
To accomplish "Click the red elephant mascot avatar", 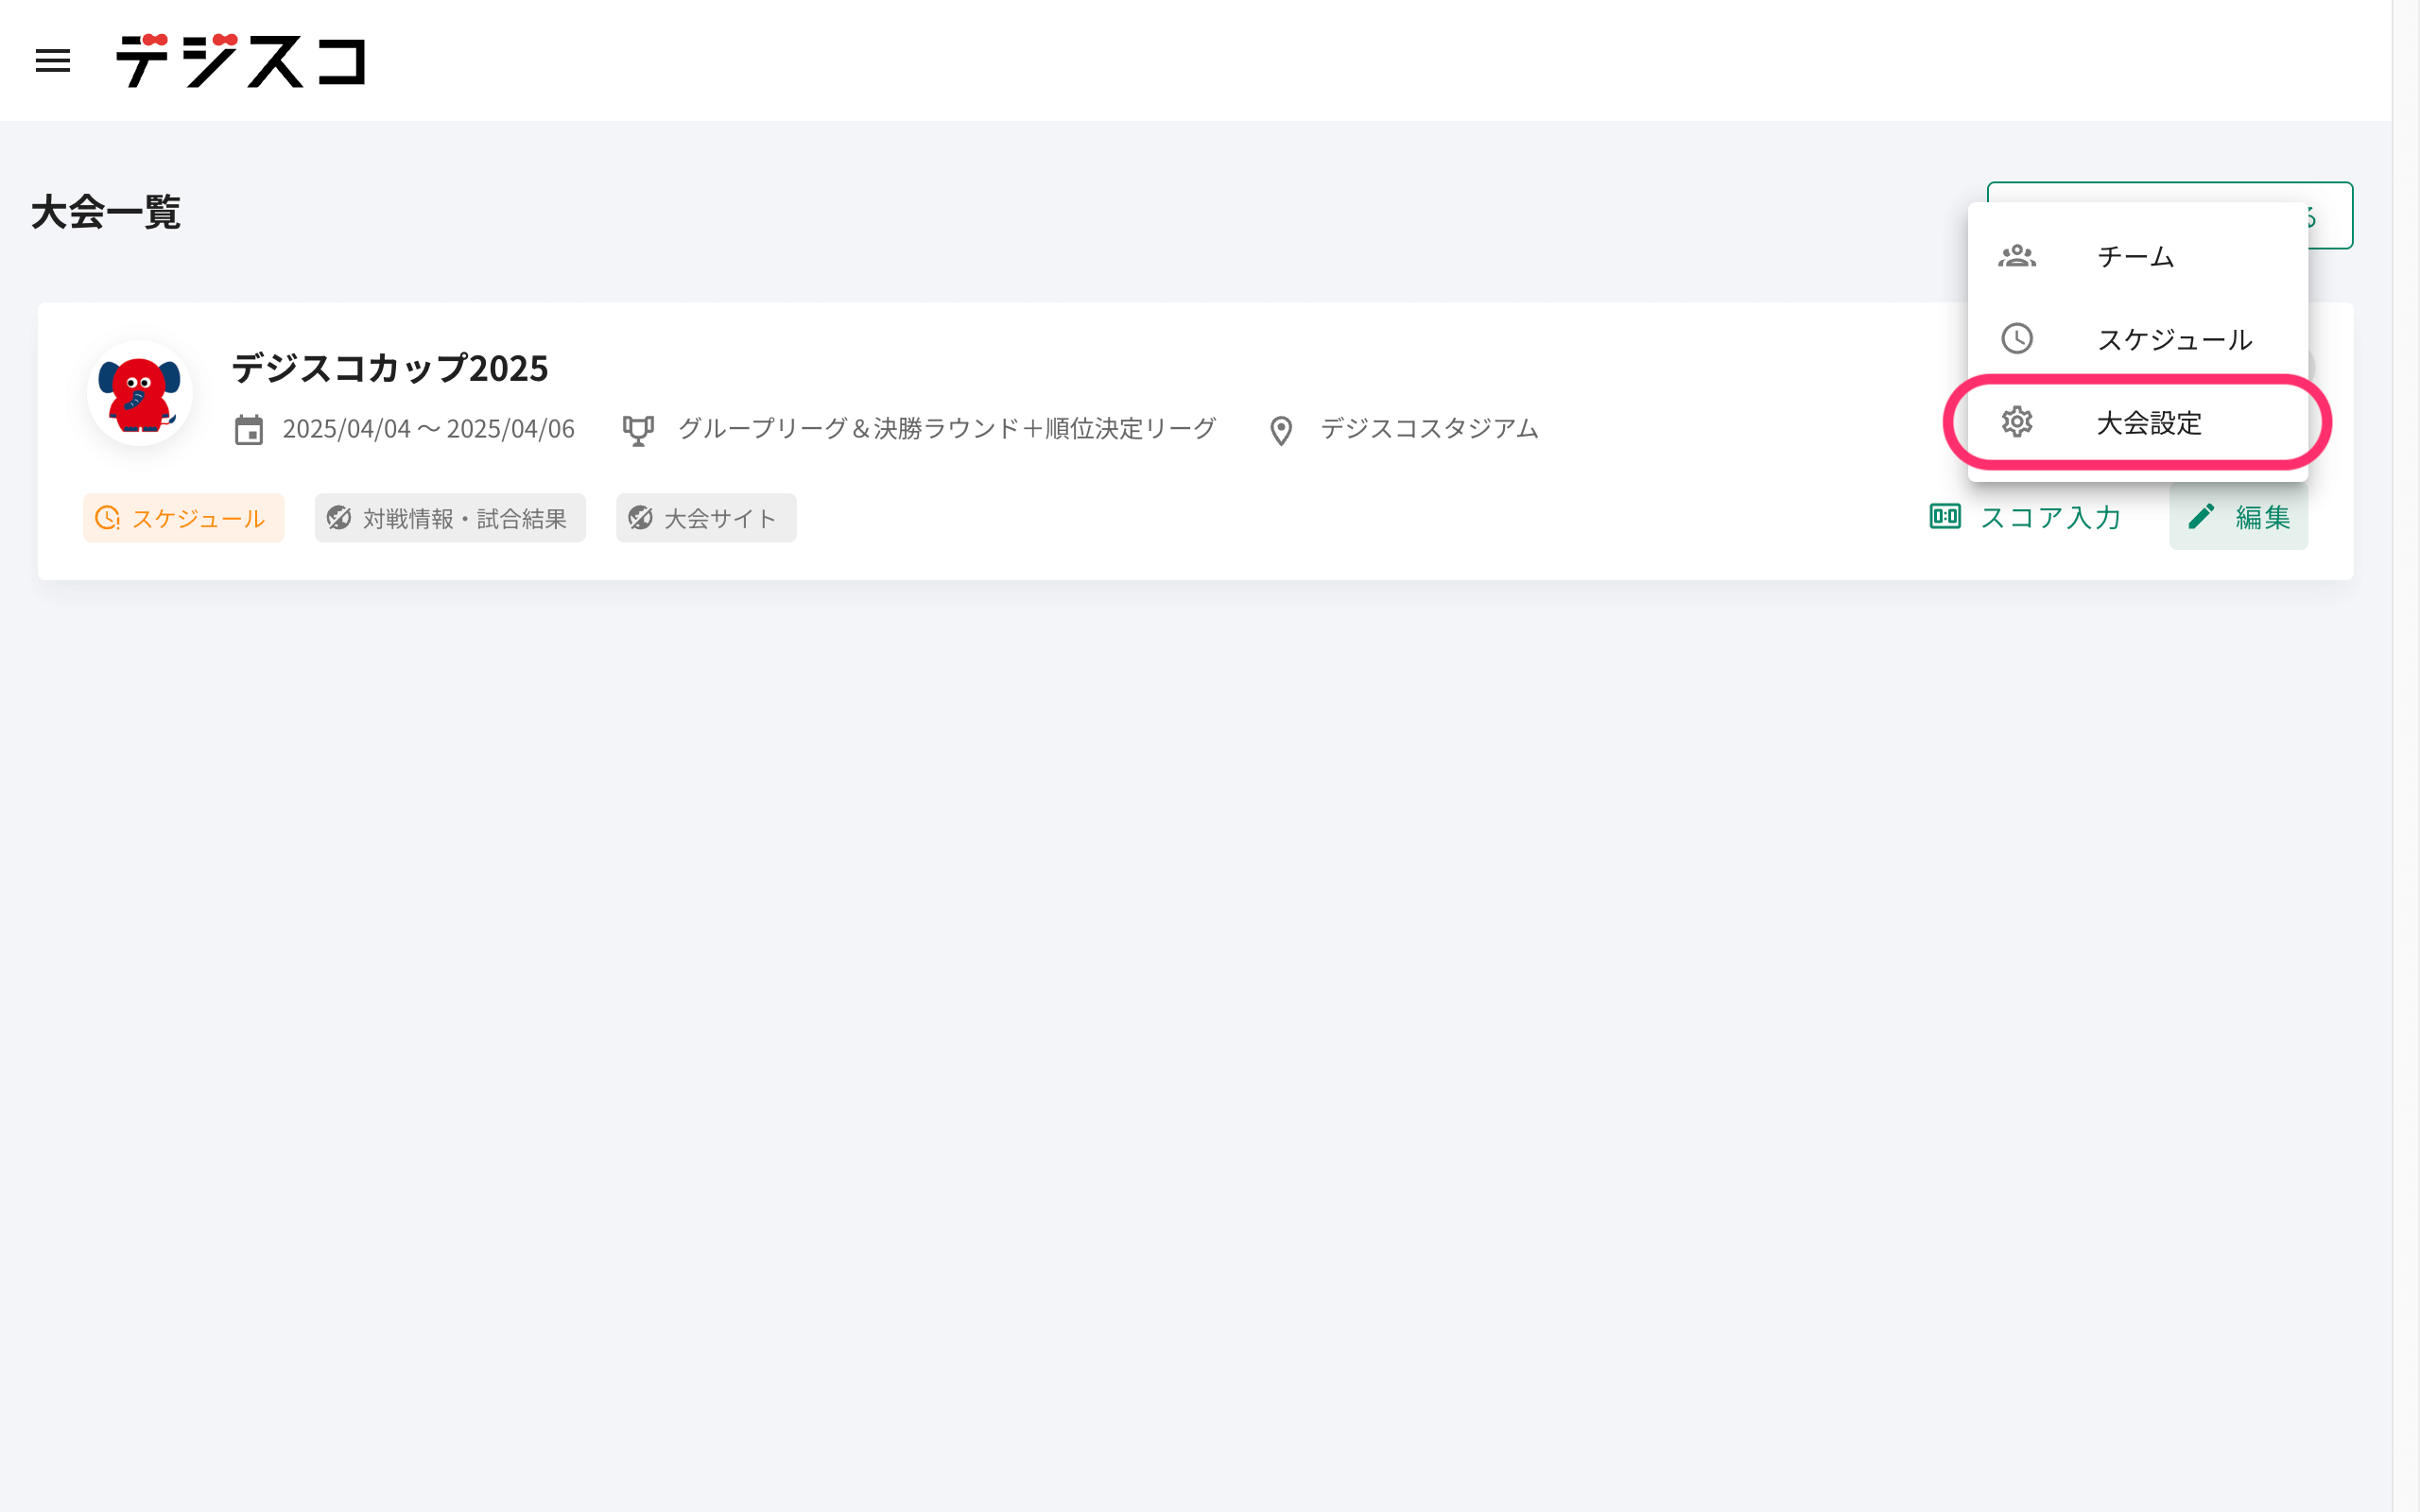I will pos(141,393).
